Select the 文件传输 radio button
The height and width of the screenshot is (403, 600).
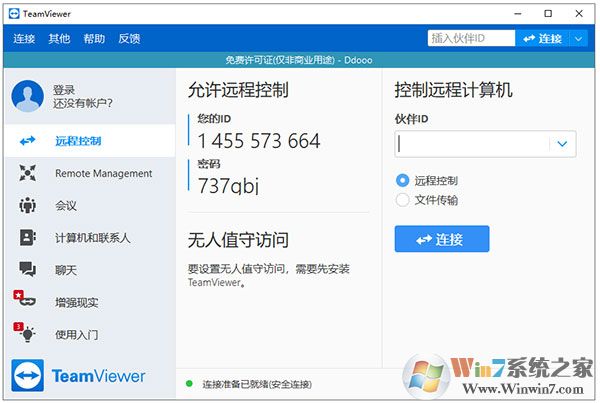coord(403,200)
